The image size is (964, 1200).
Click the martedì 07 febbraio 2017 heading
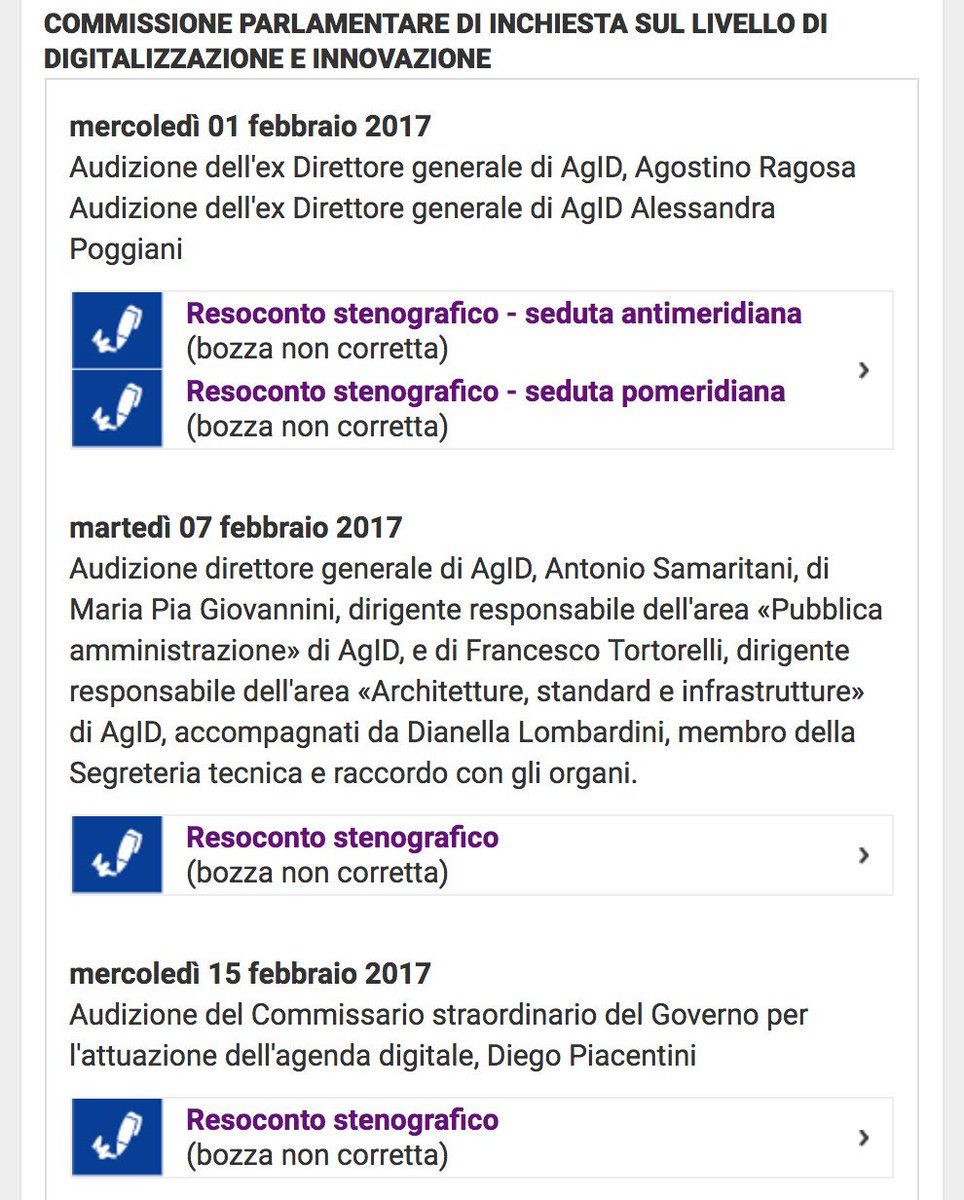(236, 527)
